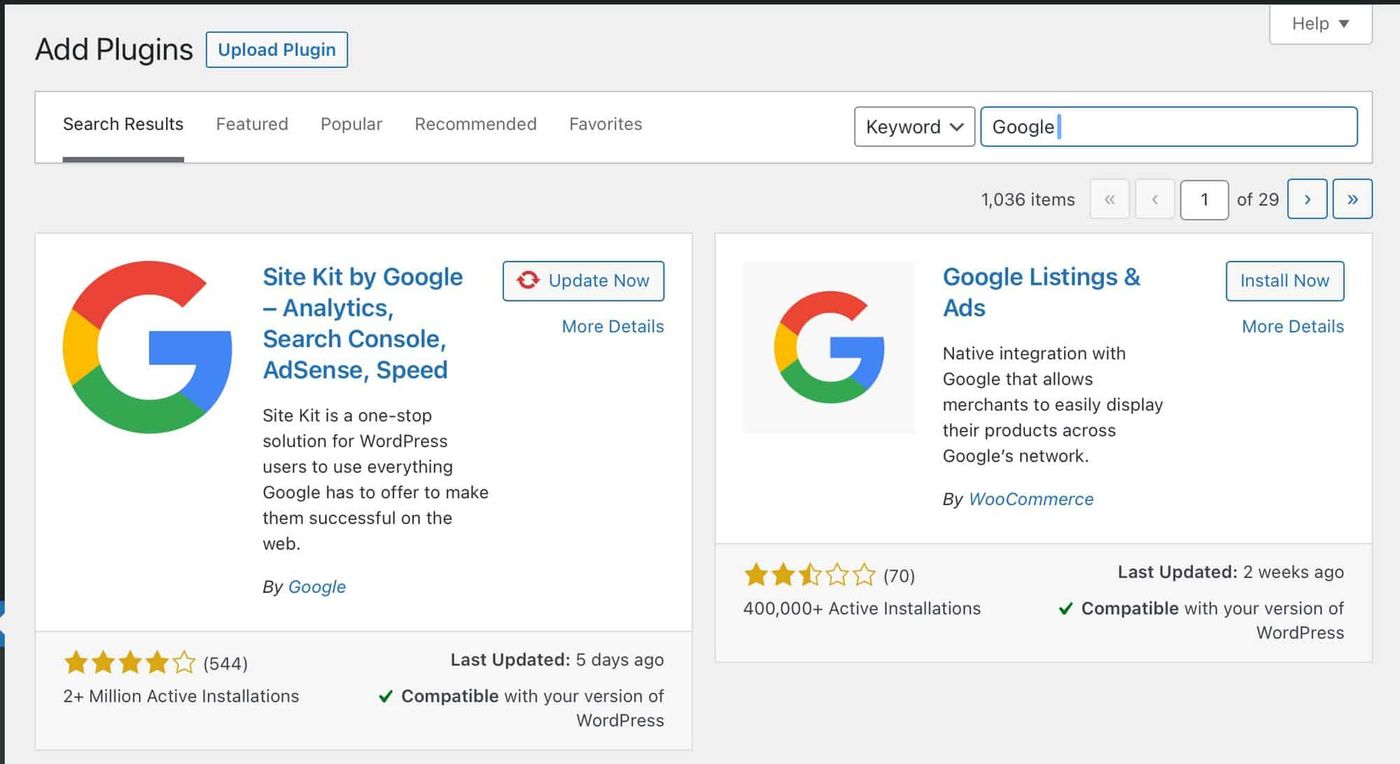The image size is (1400, 764).
Task: Click the "Add Plugins" page heading
Action: click(x=114, y=50)
